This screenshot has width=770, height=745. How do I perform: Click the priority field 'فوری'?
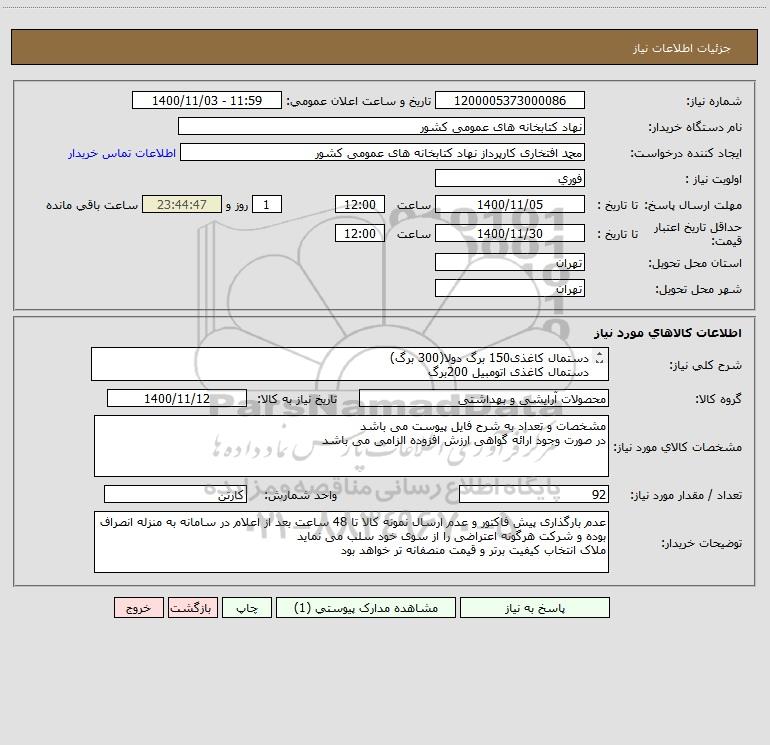coord(510,178)
